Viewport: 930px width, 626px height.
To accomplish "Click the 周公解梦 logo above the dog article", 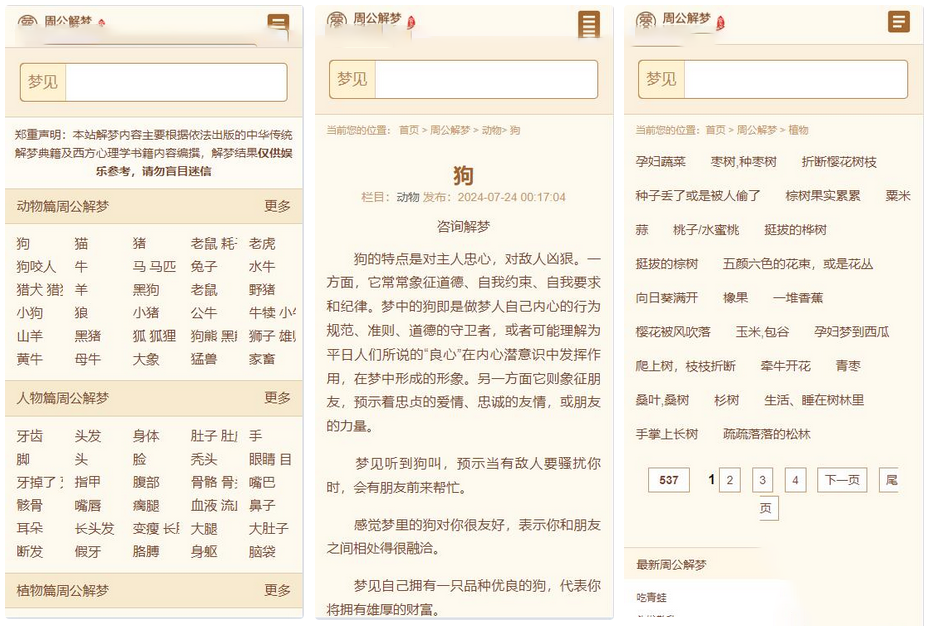I will click(x=371, y=19).
